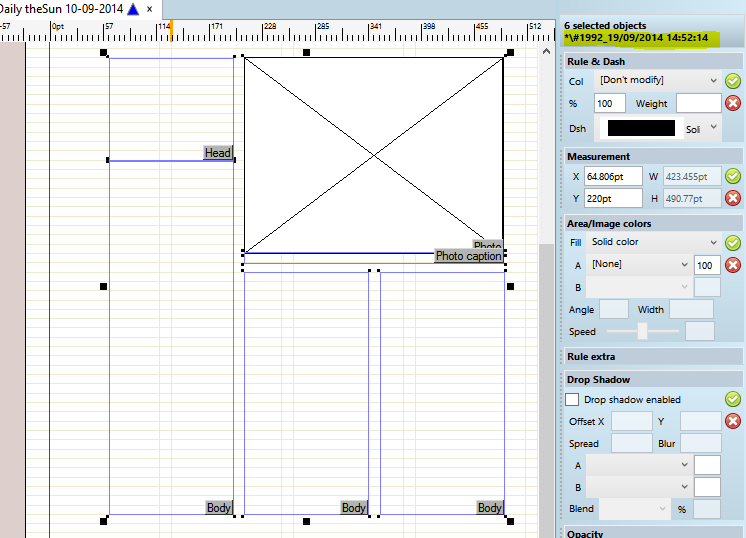Click the Speed value field
Image resolution: width=746 pixels, height=538 pixels.
pyautogui.click(x=699, y=331)
